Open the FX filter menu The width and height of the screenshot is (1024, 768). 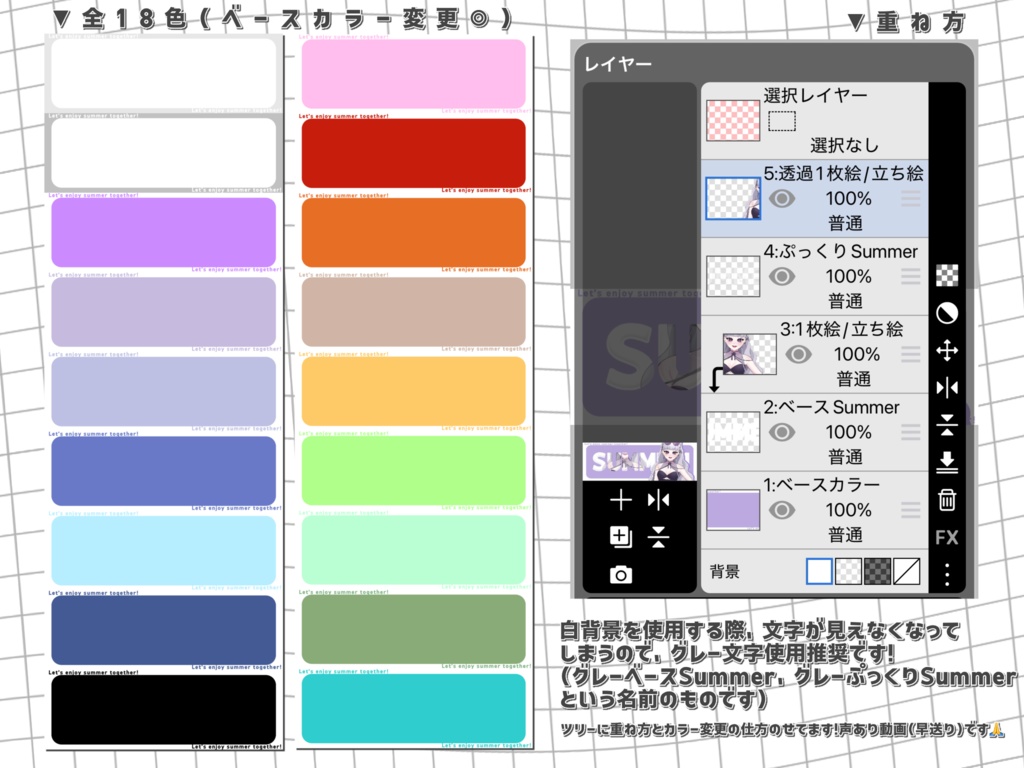click(x=947, y=537)
